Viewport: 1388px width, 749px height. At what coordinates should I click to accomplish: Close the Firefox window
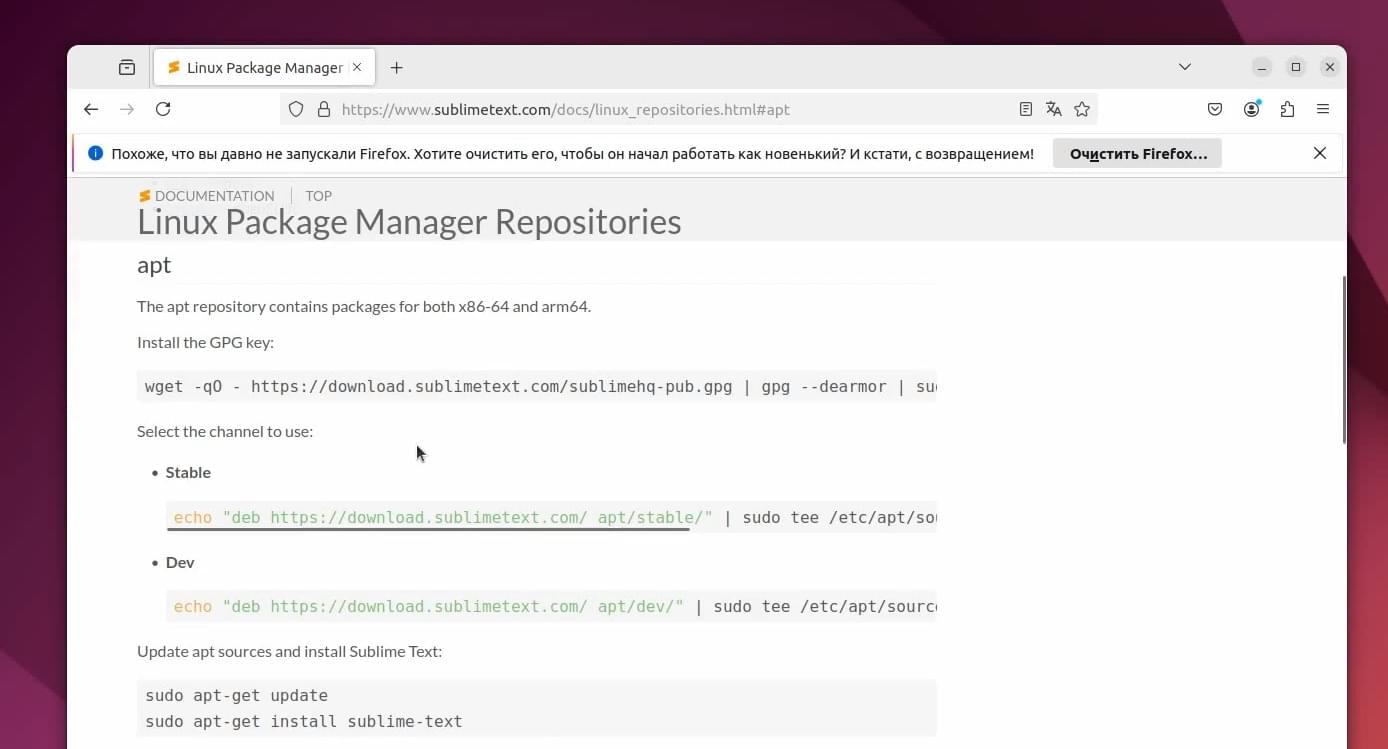(1329, 67)
